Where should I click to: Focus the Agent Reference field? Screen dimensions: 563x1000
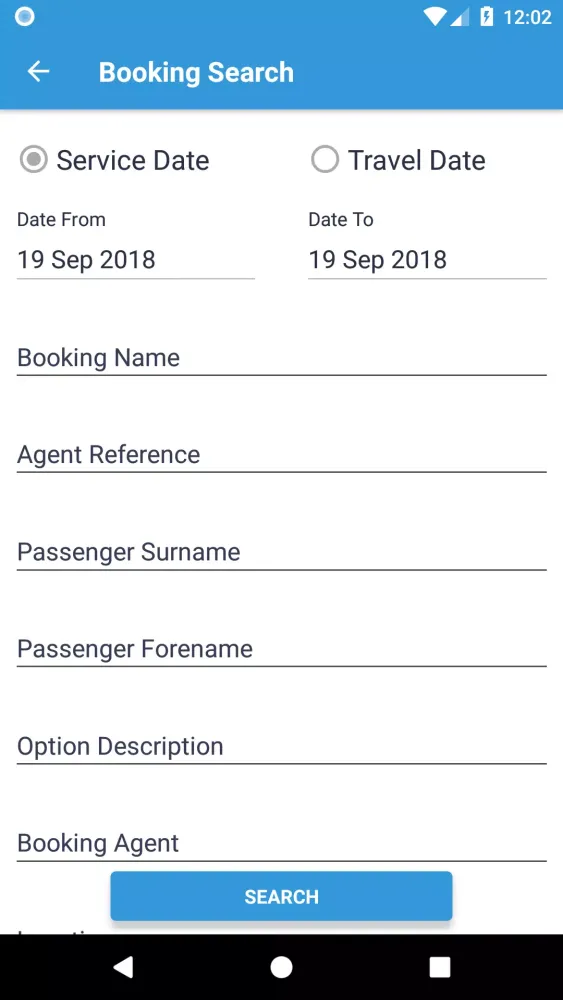281,455
